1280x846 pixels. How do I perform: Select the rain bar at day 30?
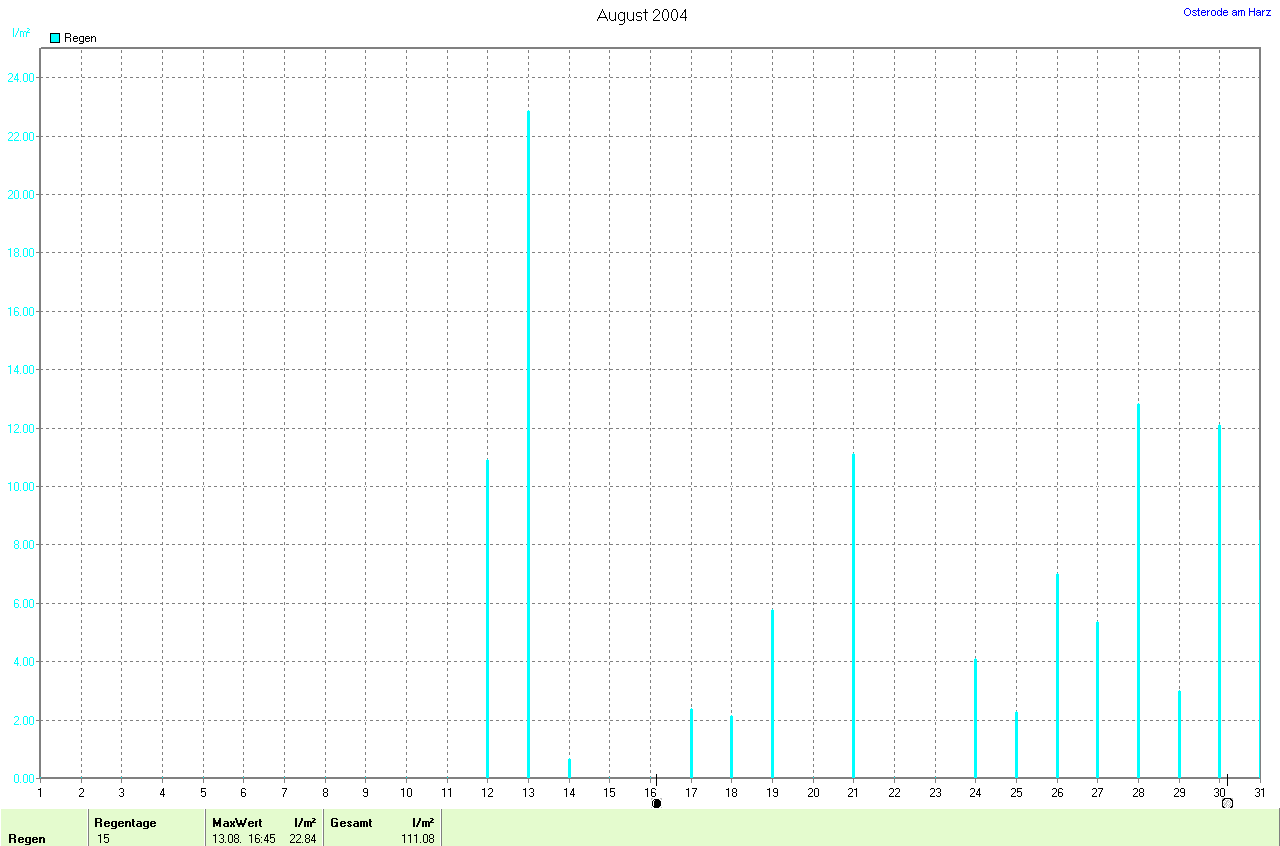(1219, 600)
